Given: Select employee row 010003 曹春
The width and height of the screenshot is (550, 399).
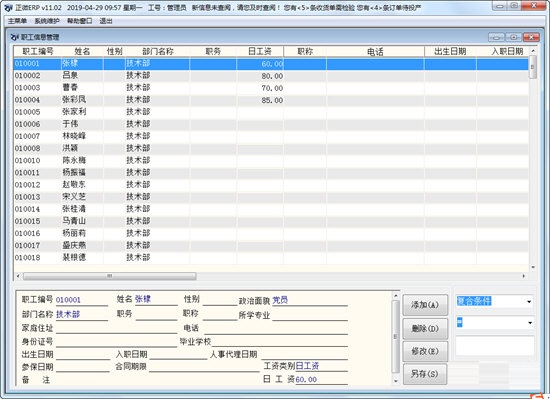Looking at the screenshot, I should coord(271,88).
